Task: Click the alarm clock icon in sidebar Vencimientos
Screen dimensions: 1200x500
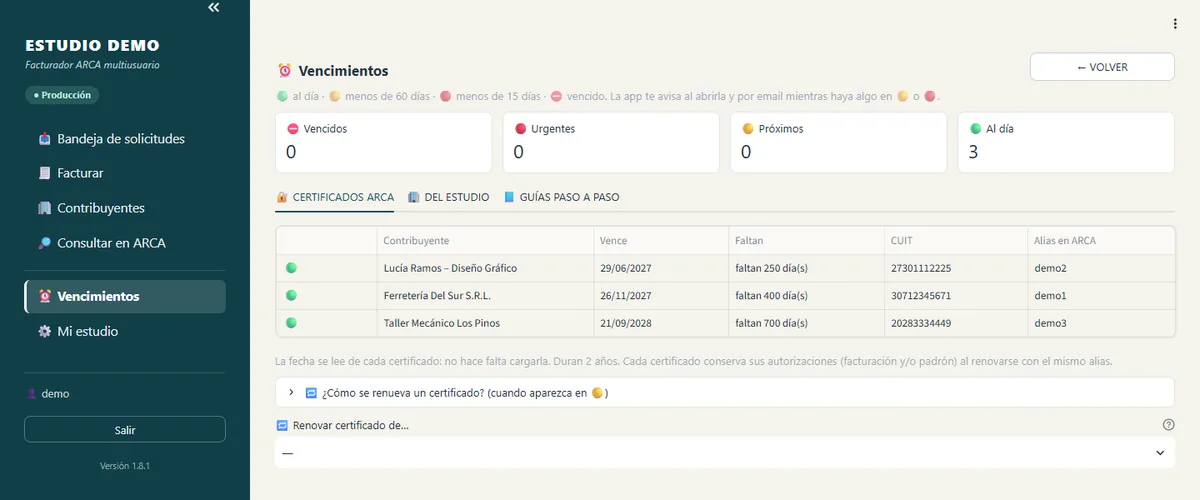Action: (x=44, y=296)
